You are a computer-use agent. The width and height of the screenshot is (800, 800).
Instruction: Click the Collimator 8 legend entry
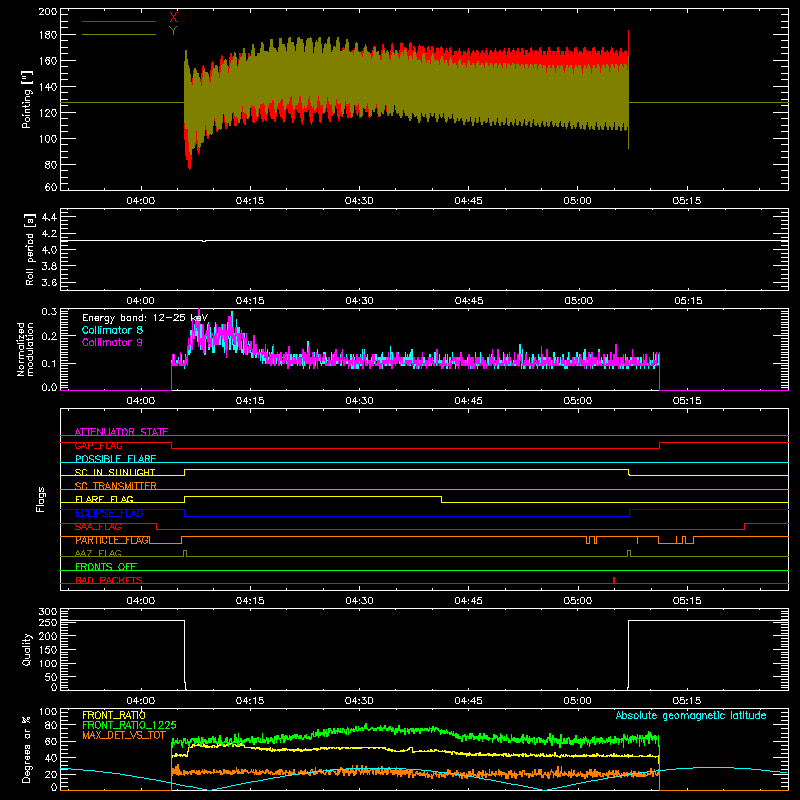coord(112,330)
